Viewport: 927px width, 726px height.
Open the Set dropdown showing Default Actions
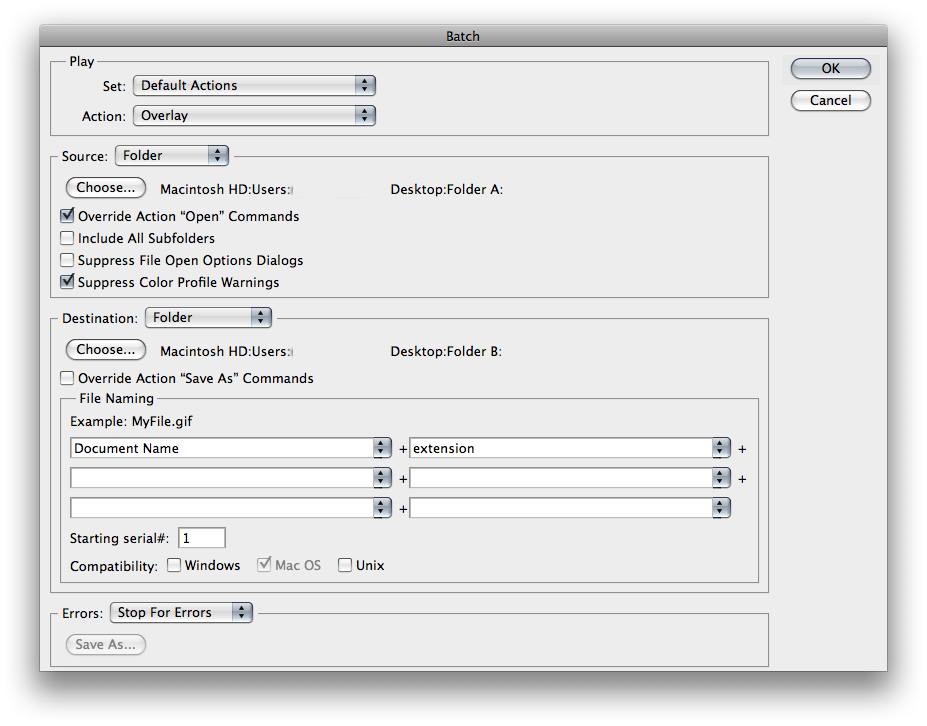(254, 86)
